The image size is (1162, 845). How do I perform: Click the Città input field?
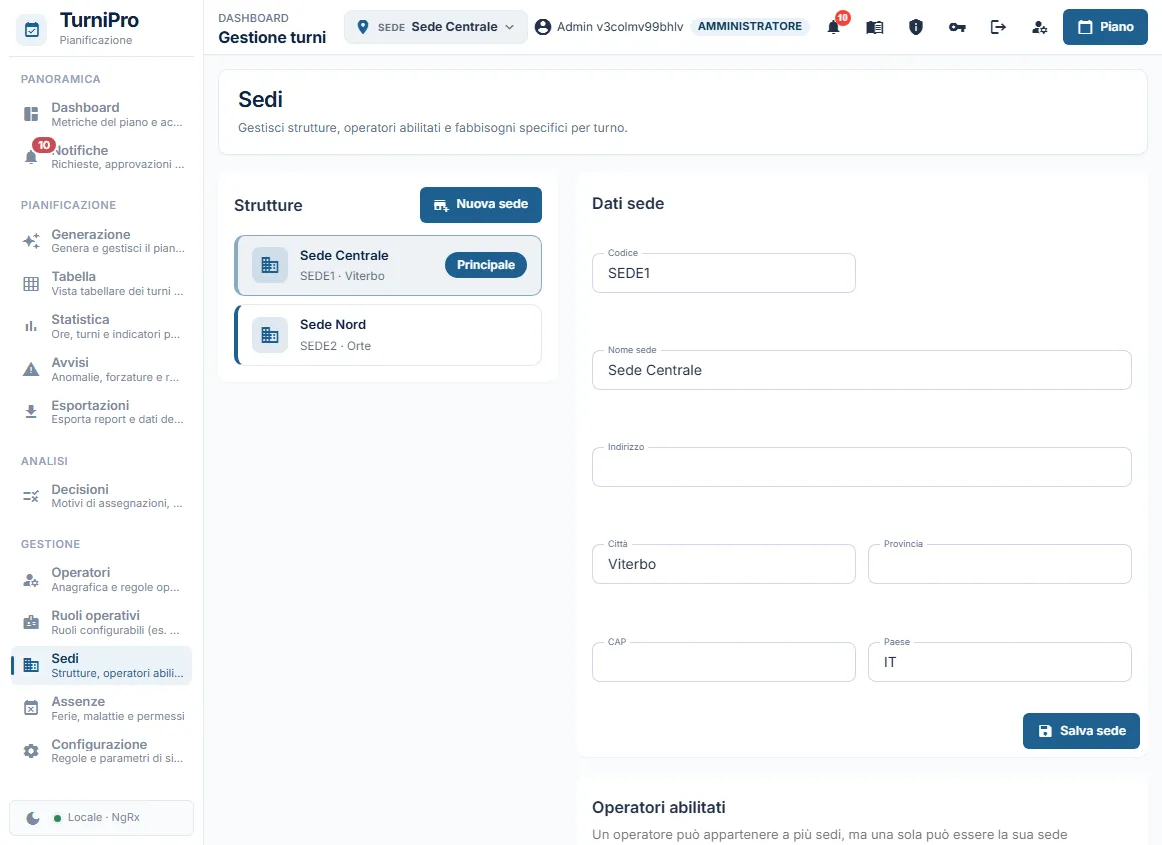coord(723,565)
